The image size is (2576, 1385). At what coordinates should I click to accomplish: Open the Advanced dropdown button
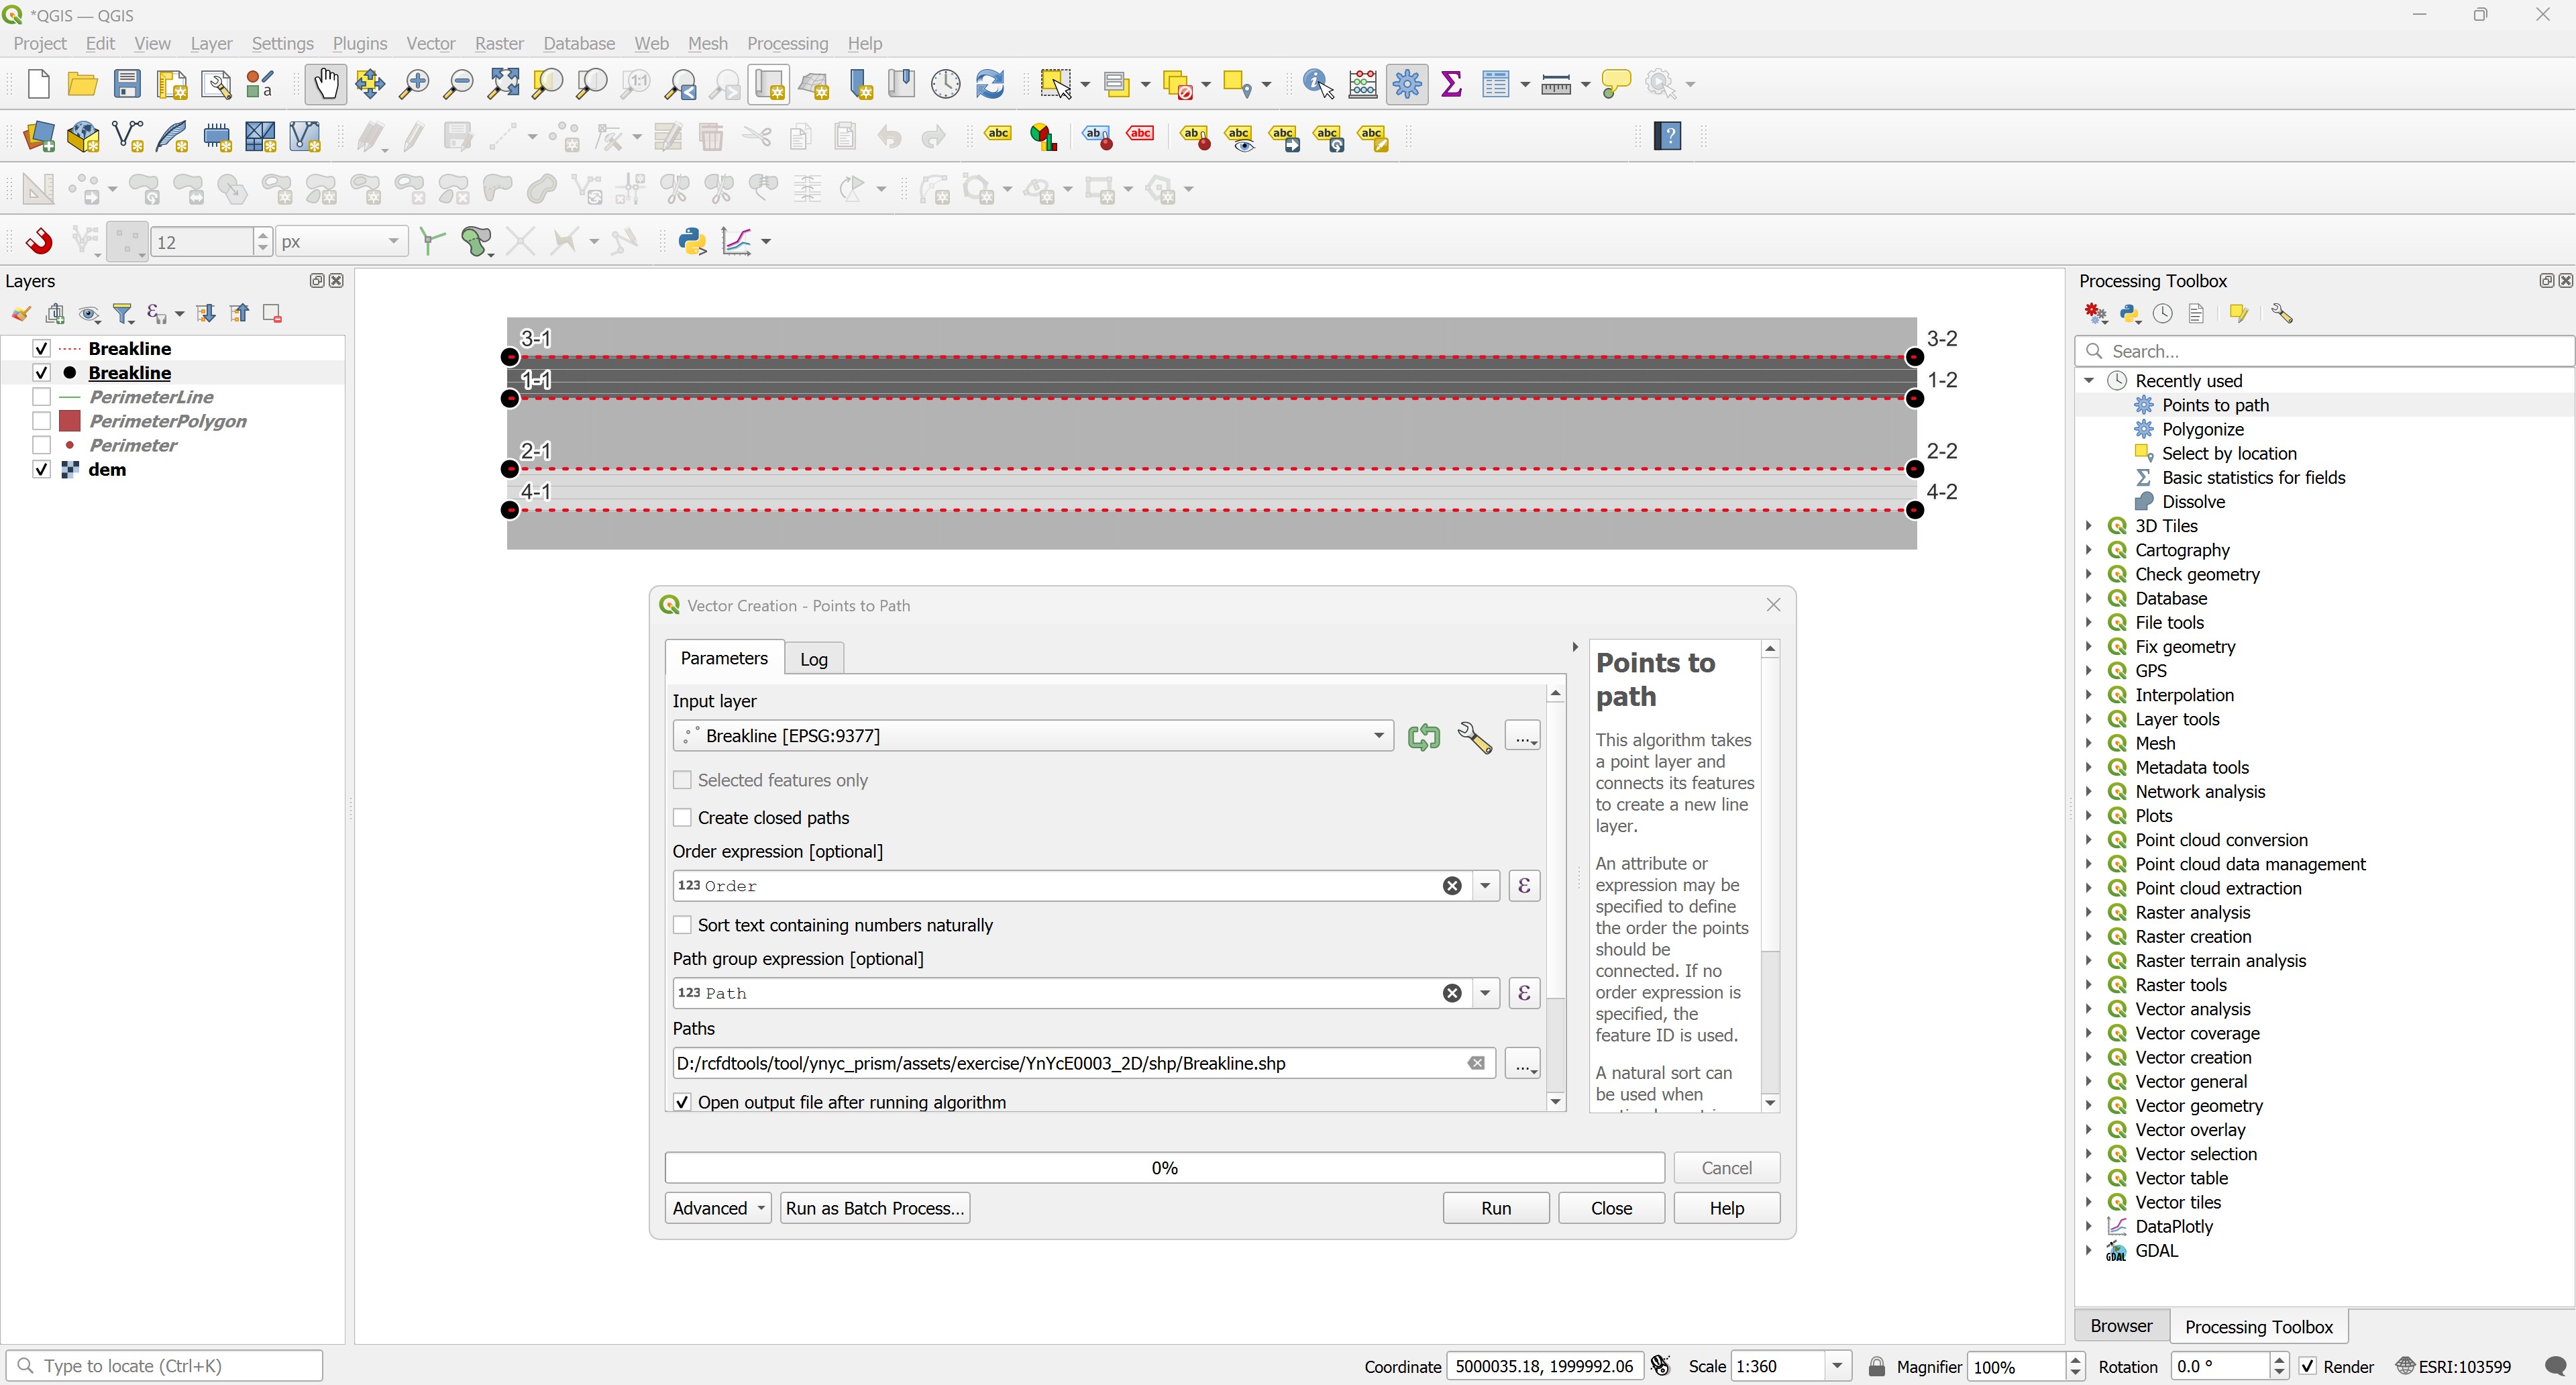pos(718,1208)
